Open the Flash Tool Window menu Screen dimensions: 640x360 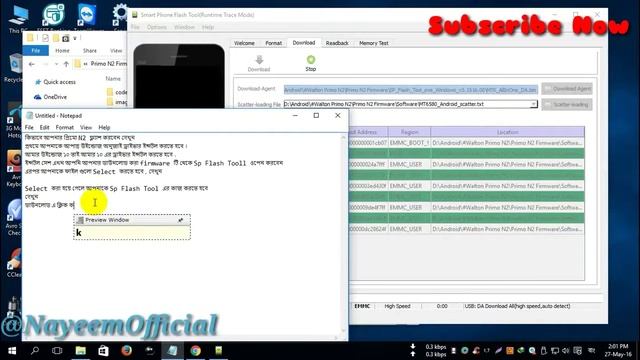point(184,27)
